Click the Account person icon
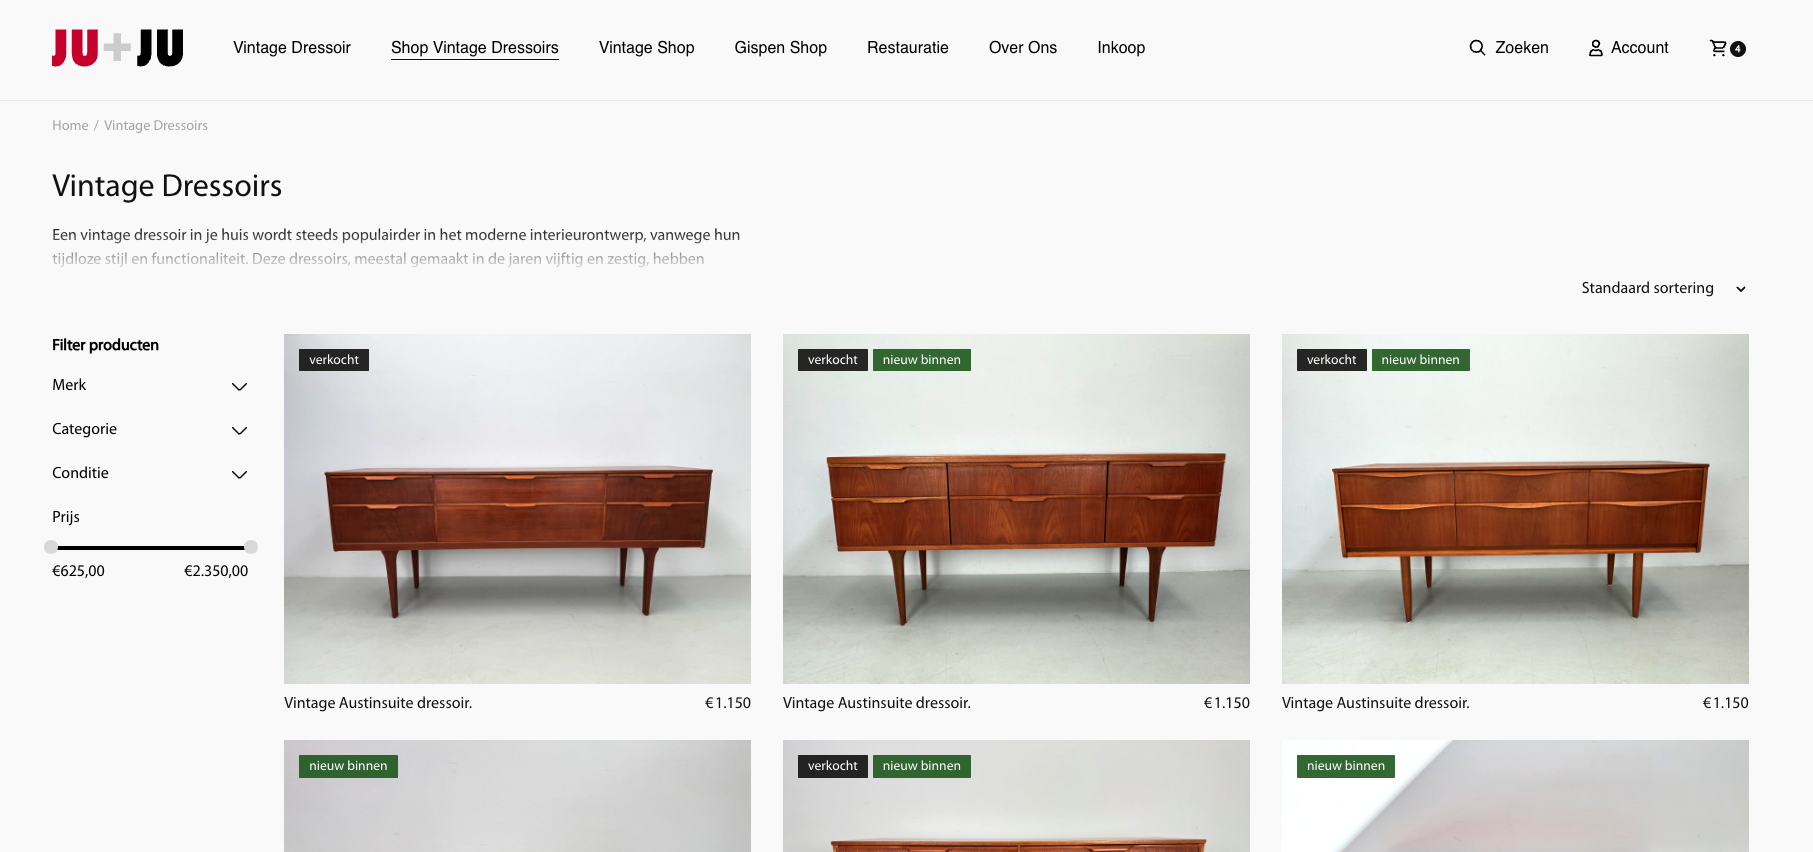1813x852 pixels. pos(1596,48)
